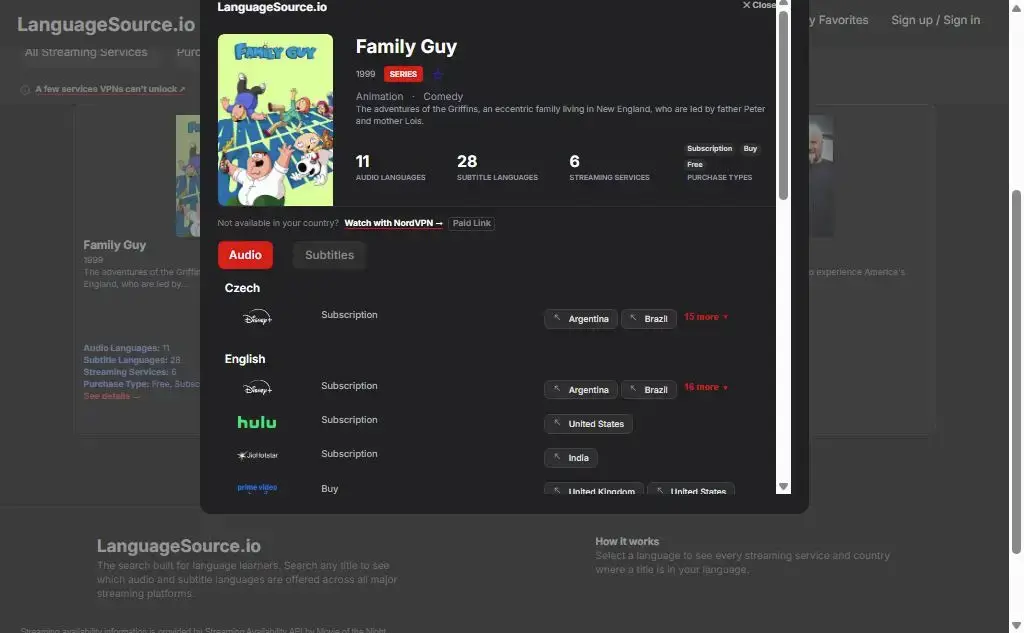Click the How it works footer heading

(x=627, y=542)
